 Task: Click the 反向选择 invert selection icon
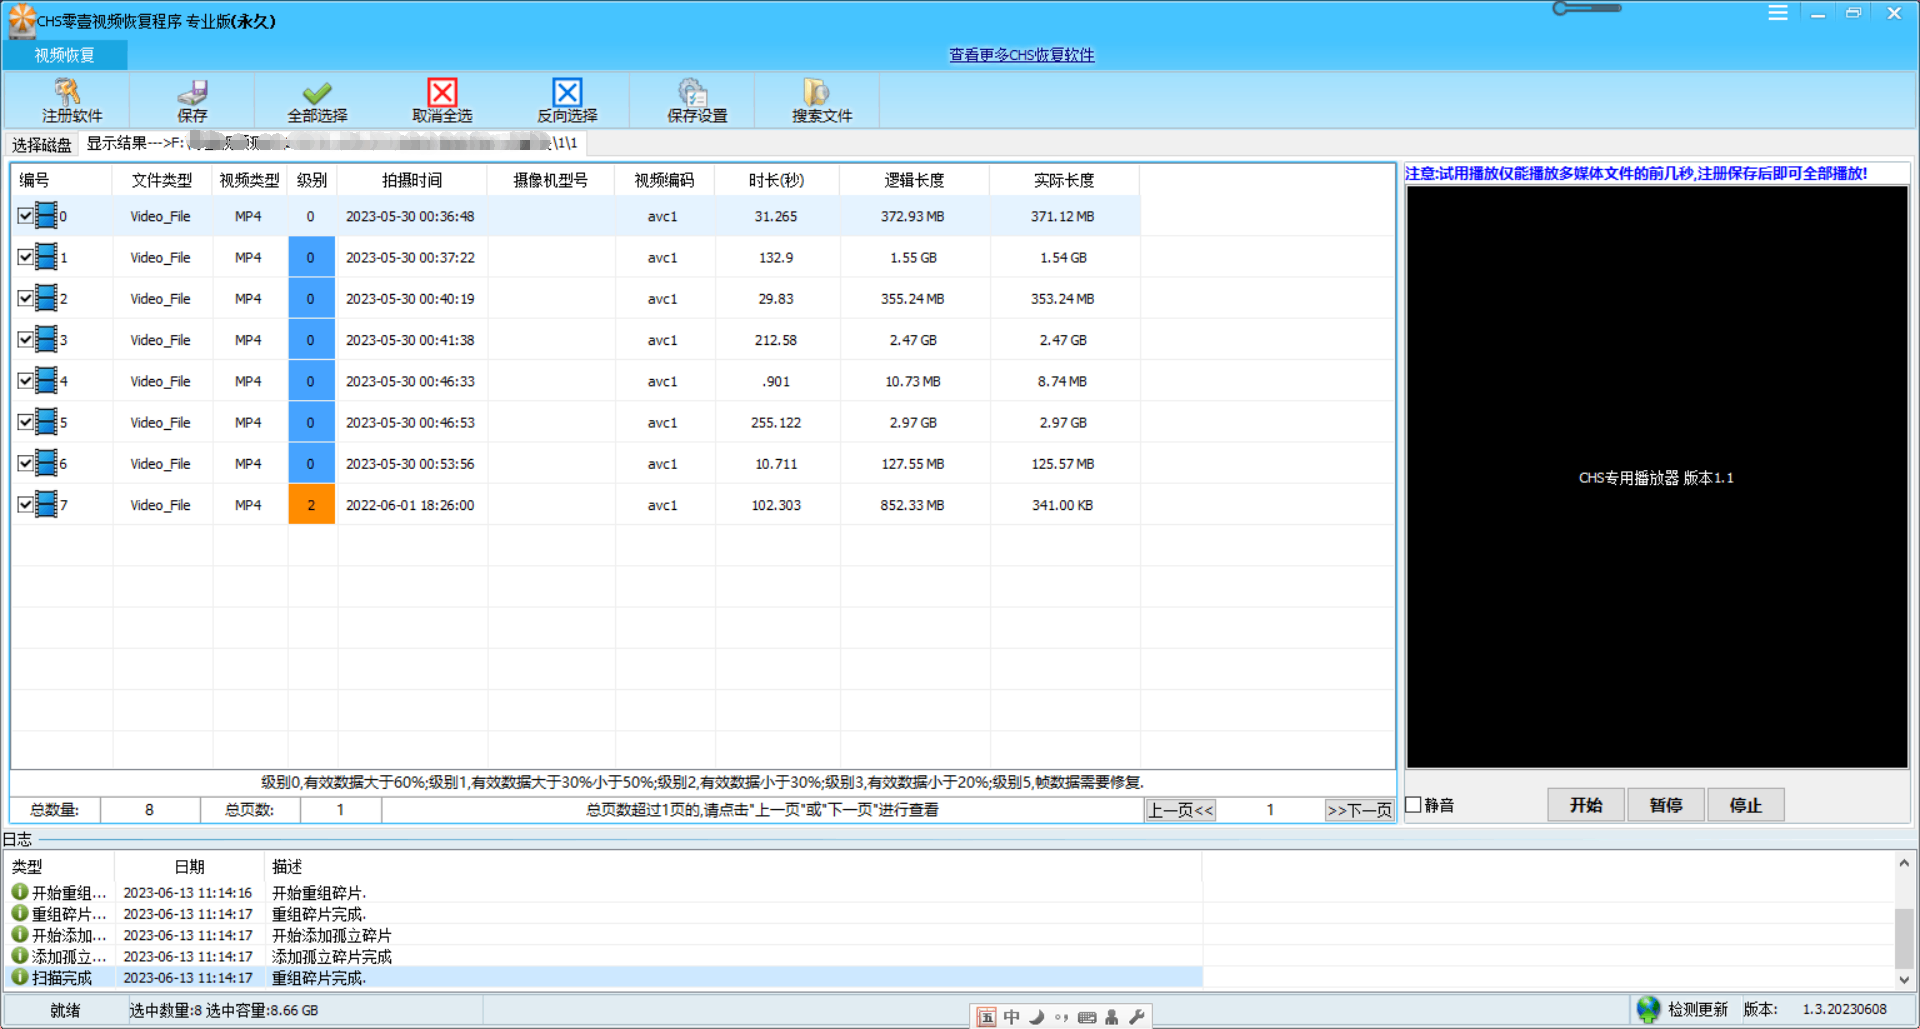pyautogui.click(x=567, y=92)
